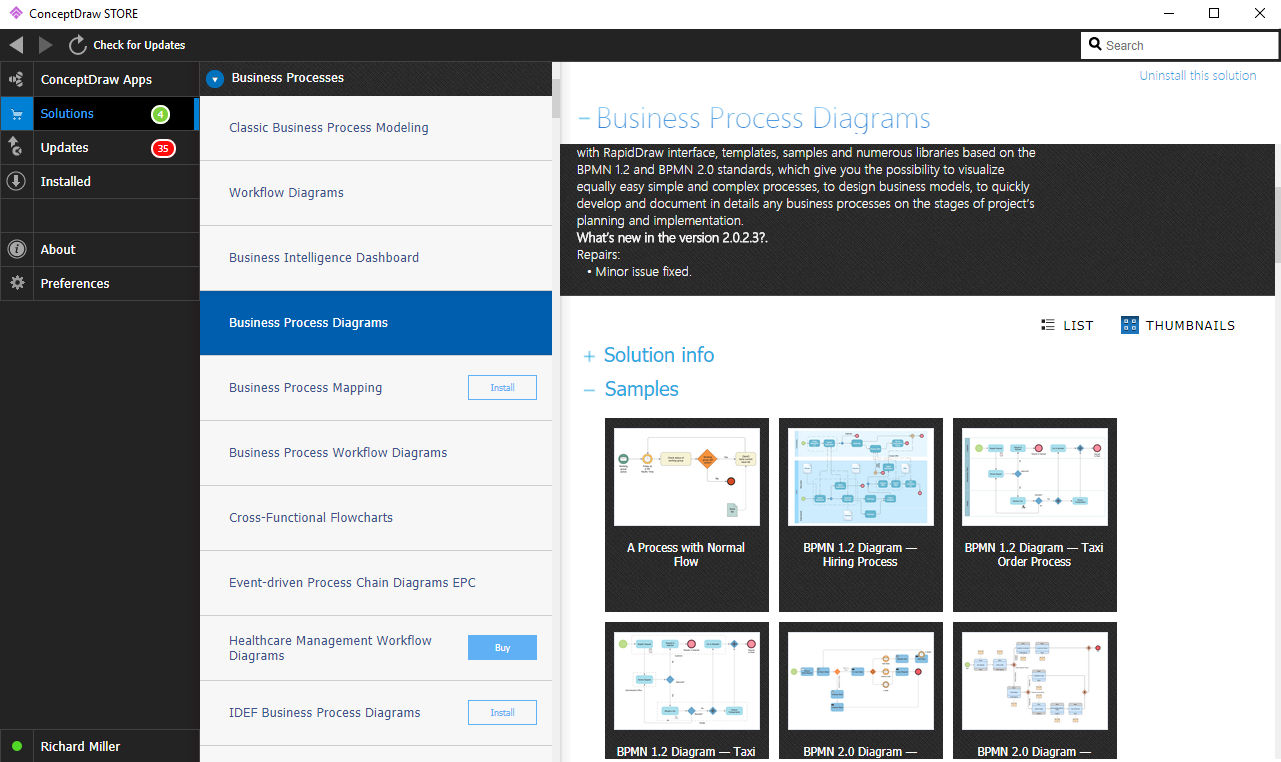Open BPMN 1.2 Taxi Order Process sample
Image resolution: width=1281 pixels, height=762 pixels.
[x=1035, y=515]
